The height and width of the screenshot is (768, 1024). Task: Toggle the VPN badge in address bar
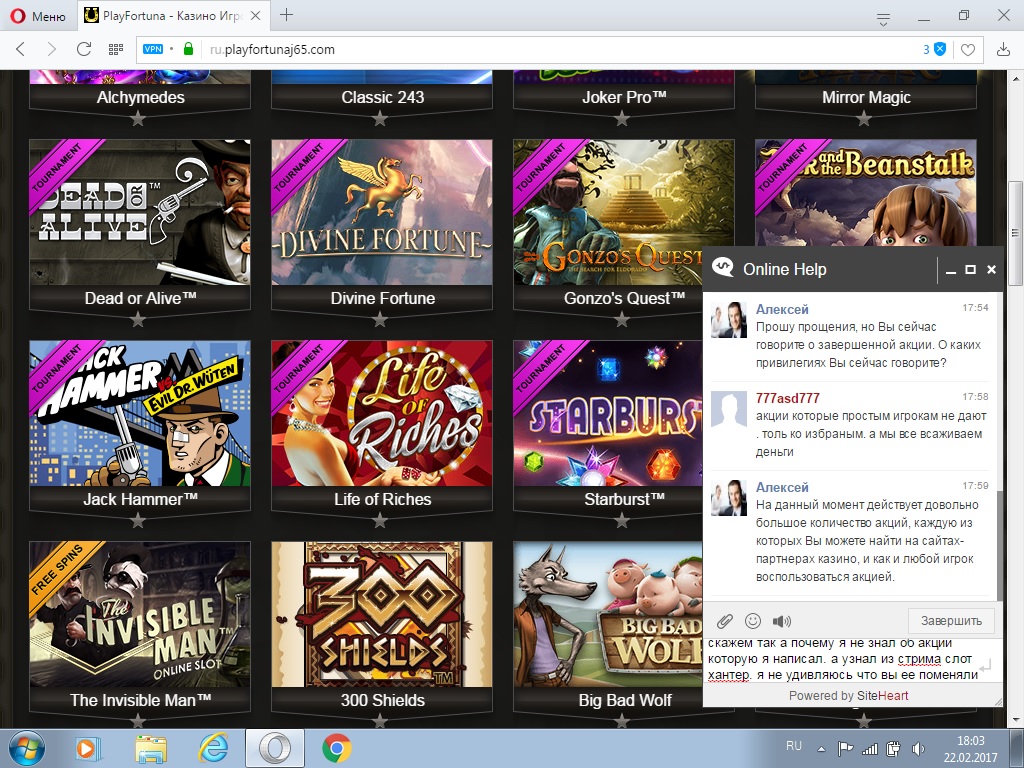click(153, 49)
